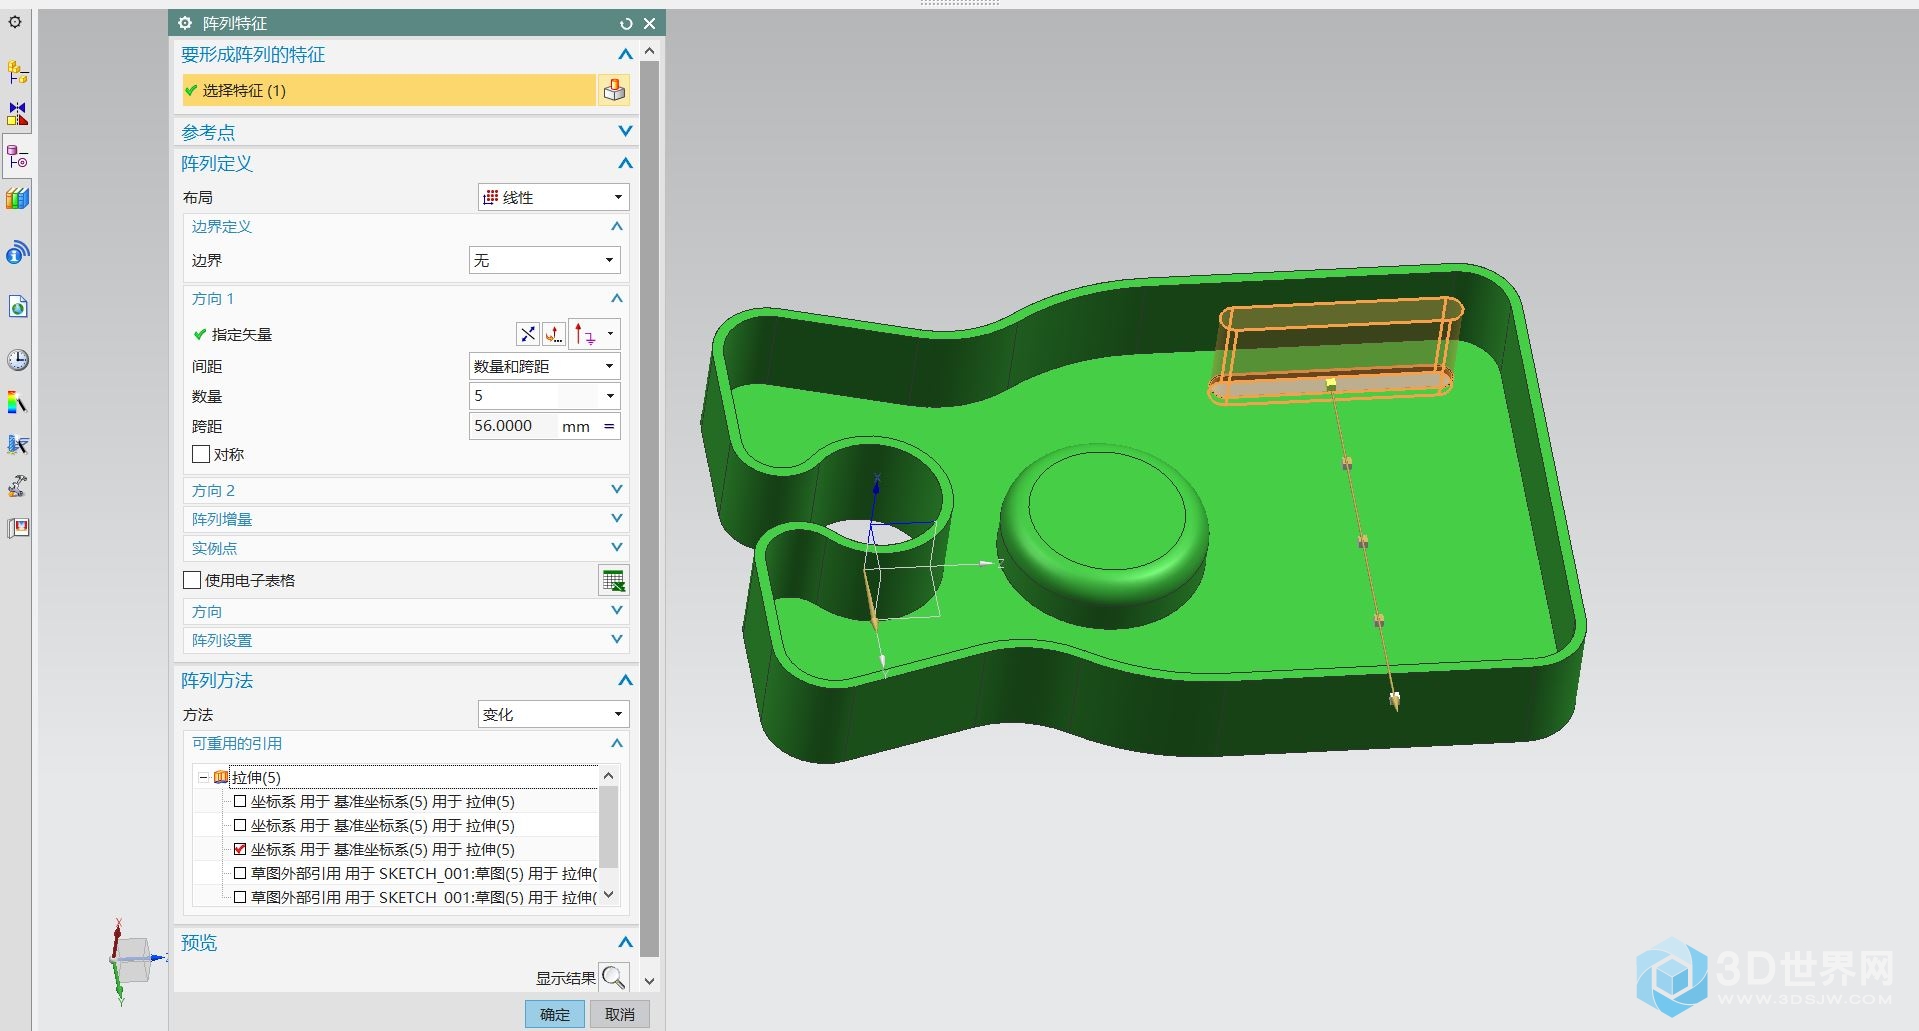Expand the 实例点 section

pos(617,547)
